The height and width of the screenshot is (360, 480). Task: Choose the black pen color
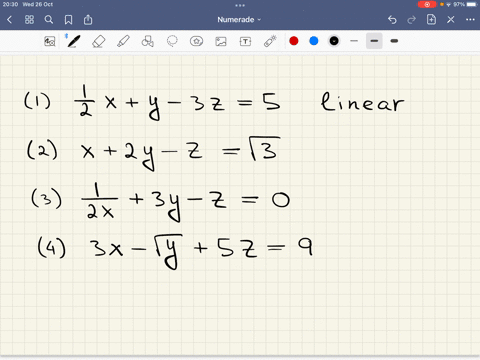[334, 41]
